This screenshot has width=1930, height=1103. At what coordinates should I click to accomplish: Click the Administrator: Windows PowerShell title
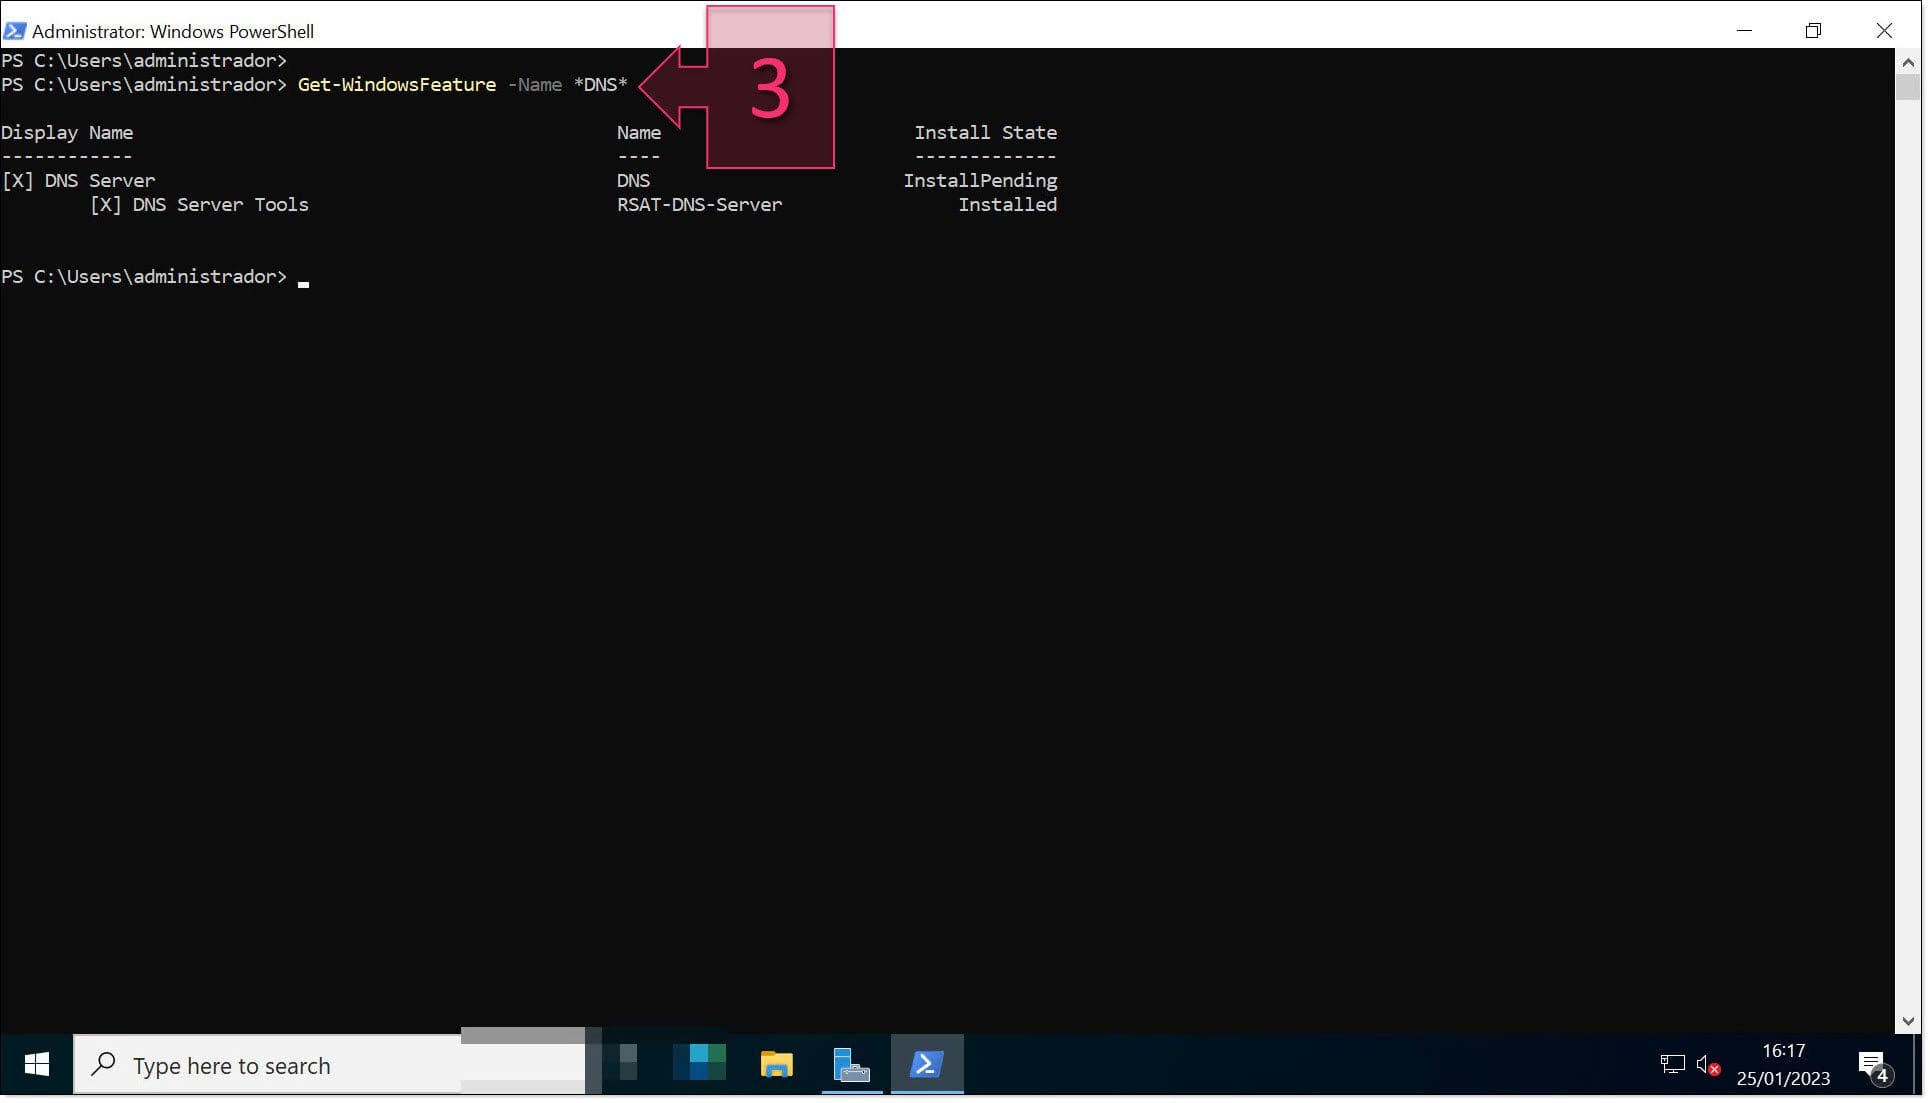174,31
